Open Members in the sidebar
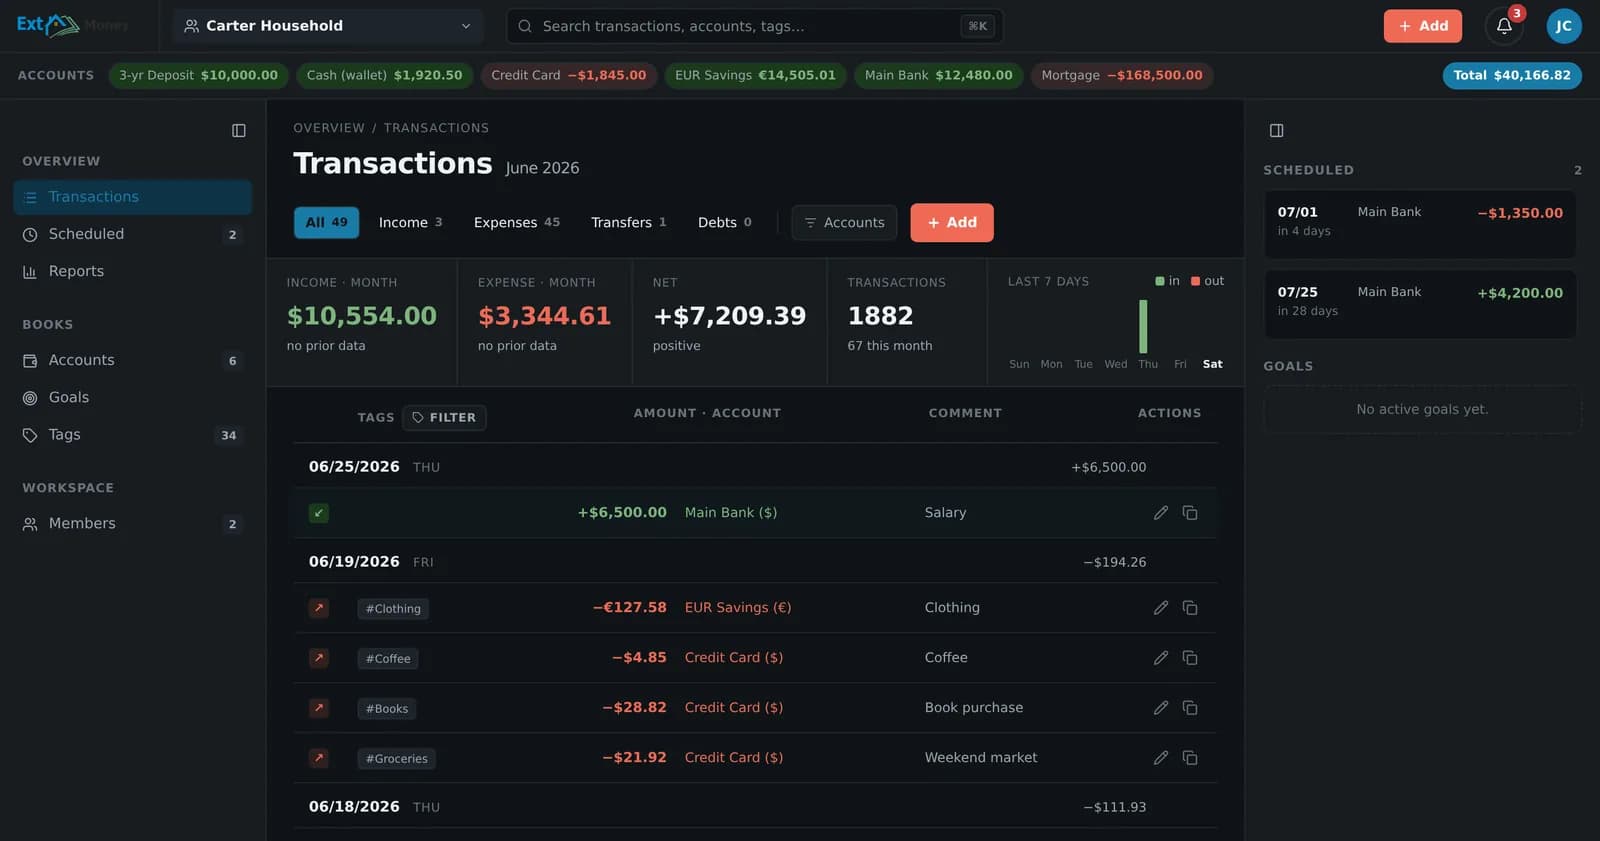 (132, 524)
